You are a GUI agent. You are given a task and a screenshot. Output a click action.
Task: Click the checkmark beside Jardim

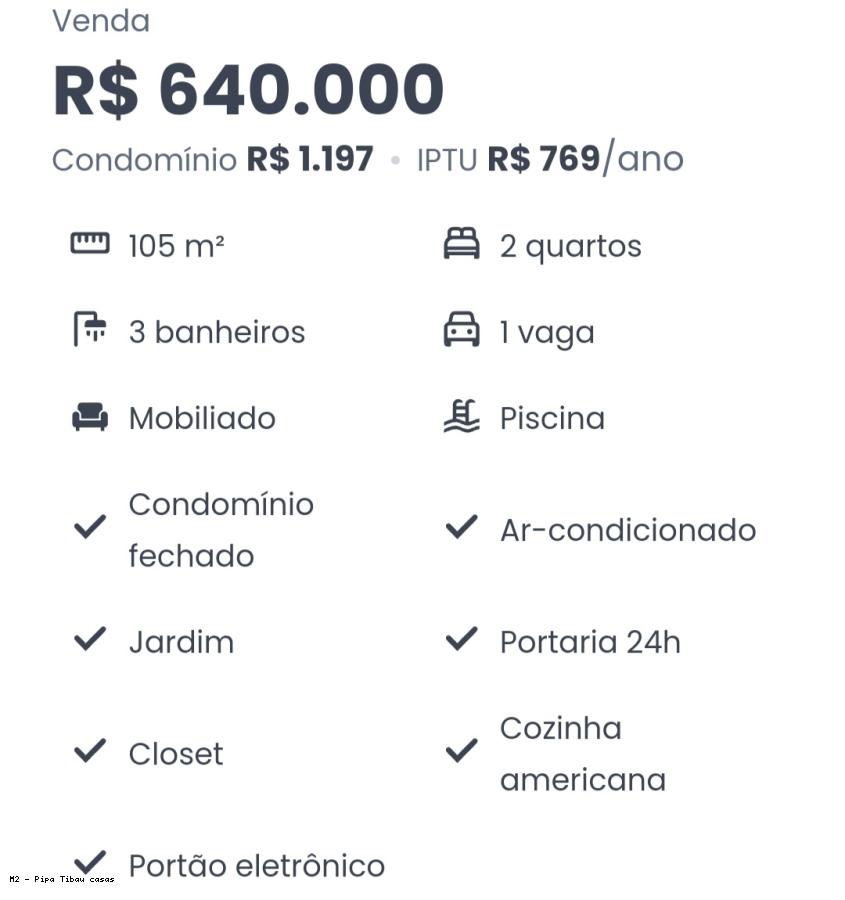click(90, 638)
